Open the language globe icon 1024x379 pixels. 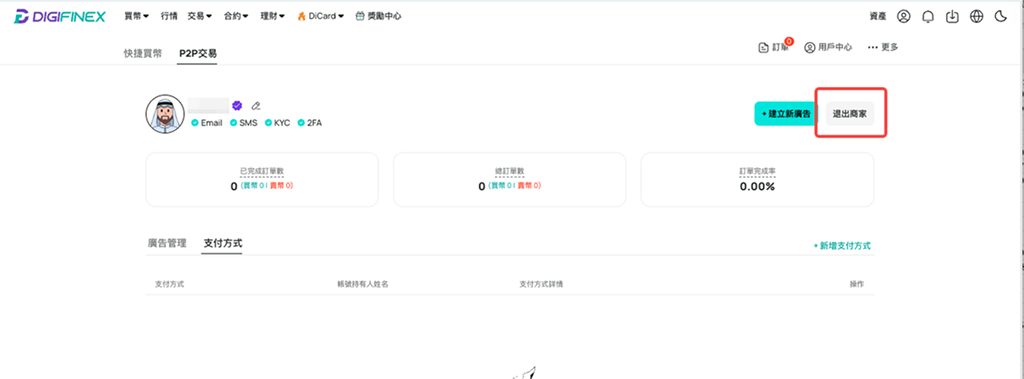click(x=976, y=16)
